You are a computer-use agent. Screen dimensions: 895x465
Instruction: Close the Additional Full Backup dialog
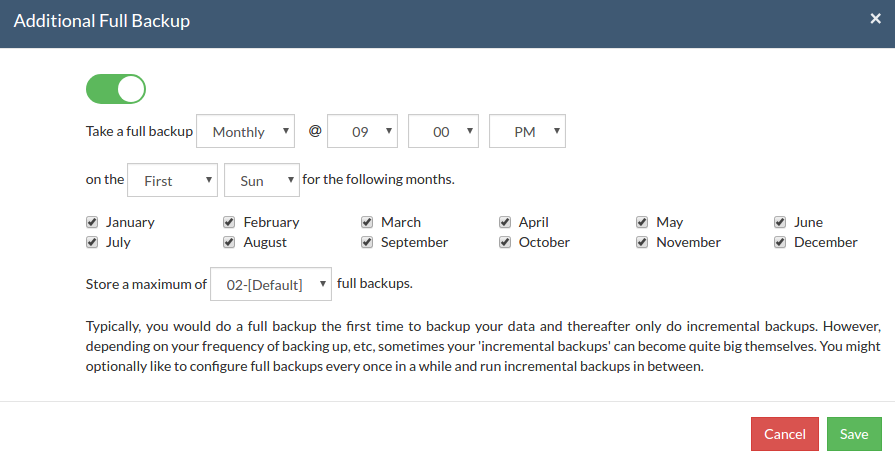(x=875, y=19)
